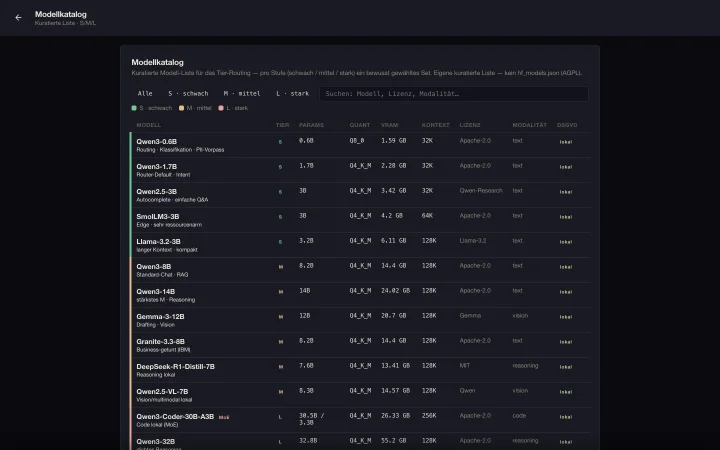720x450 pixels.
Task: Select the Qwen2.5-VL-7B model name
Action: [x=162, y=392]
